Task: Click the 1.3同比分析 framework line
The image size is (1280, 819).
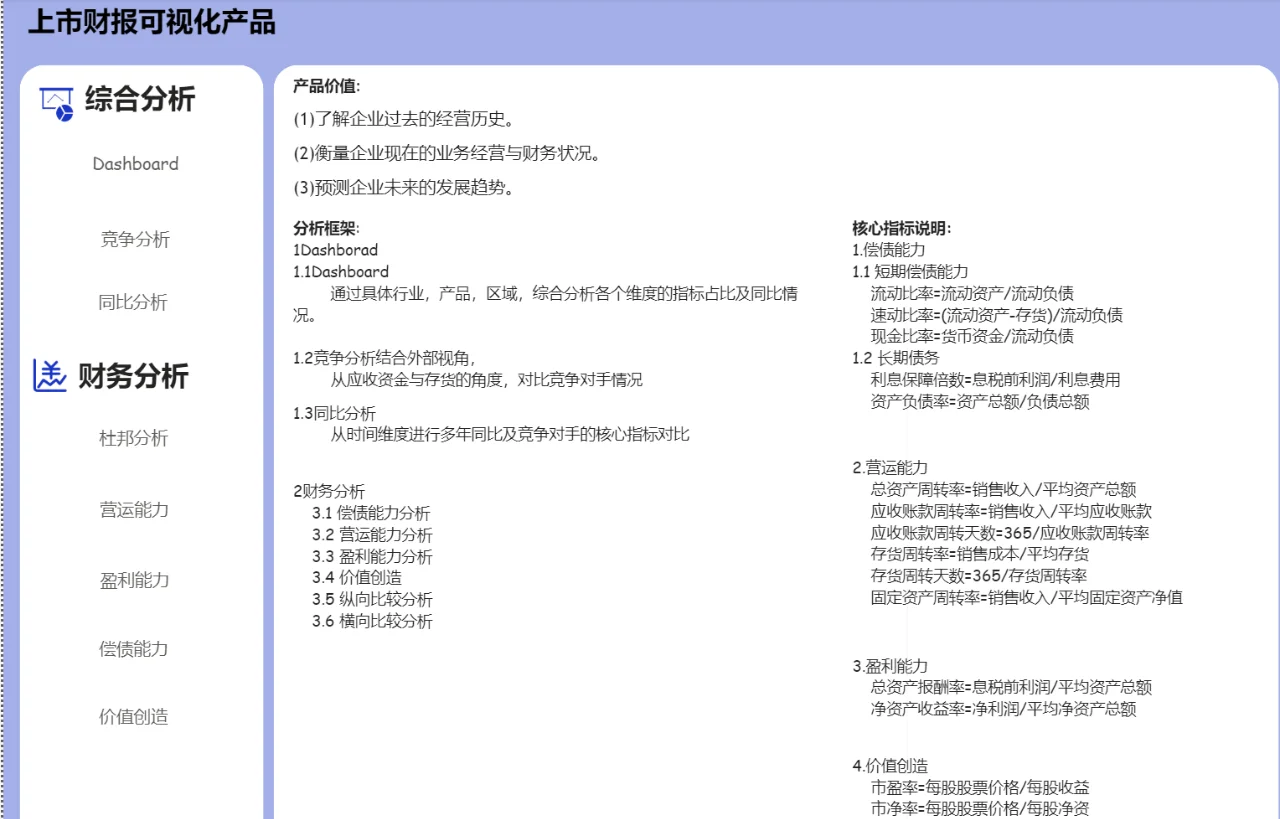Action: (x=334, y=413)
